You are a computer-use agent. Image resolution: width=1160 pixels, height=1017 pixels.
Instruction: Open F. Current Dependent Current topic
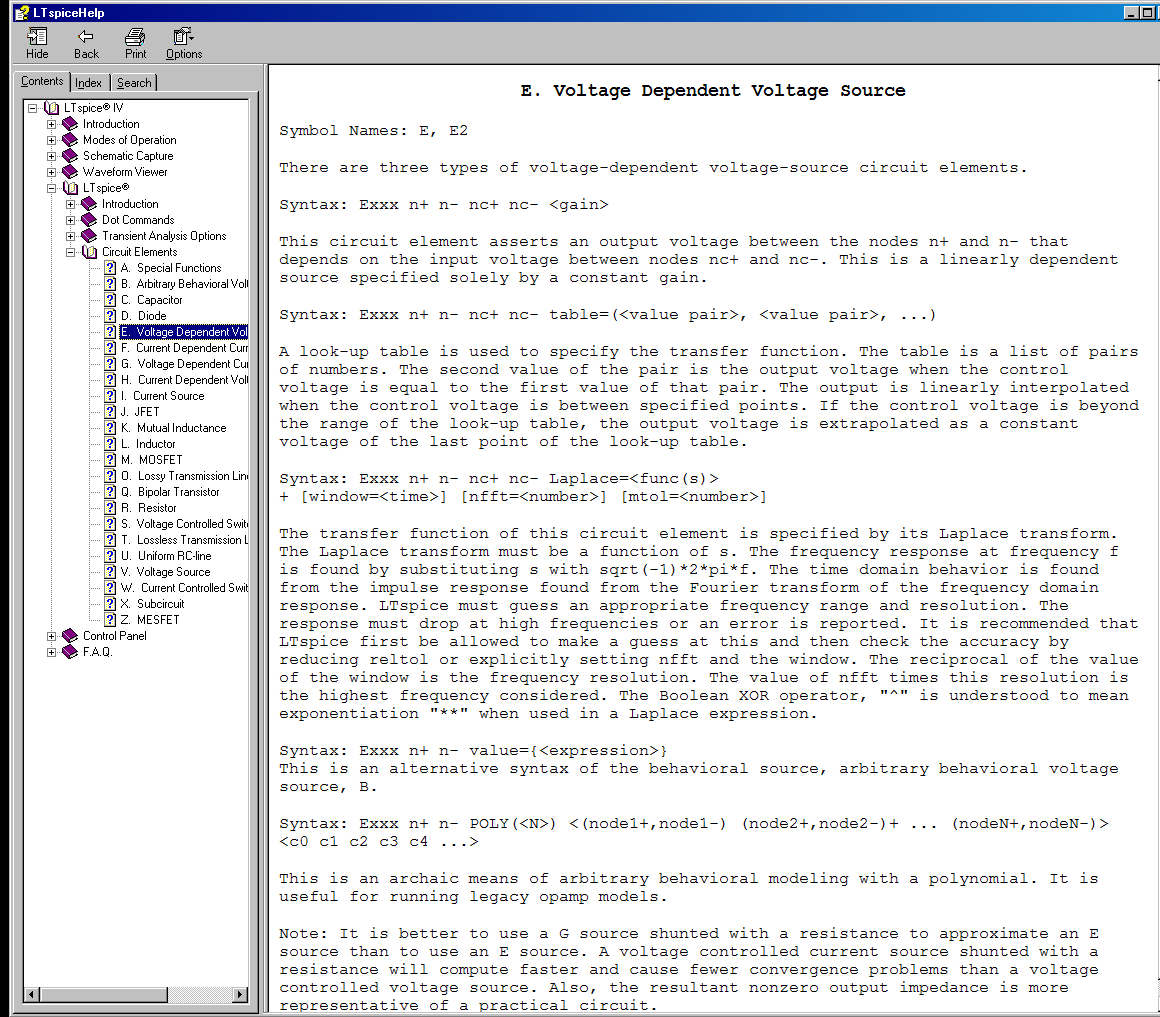[184, 348]
